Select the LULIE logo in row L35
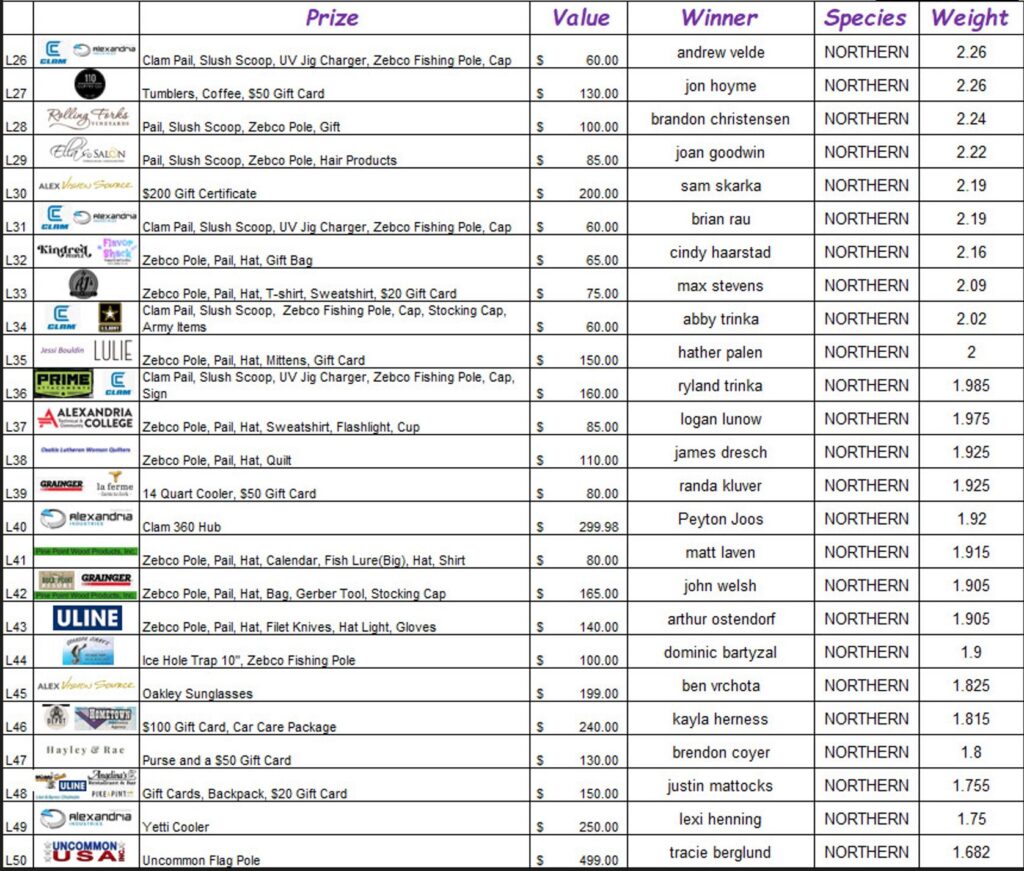This screenshot has height=871, width=1024. (113, 351)
